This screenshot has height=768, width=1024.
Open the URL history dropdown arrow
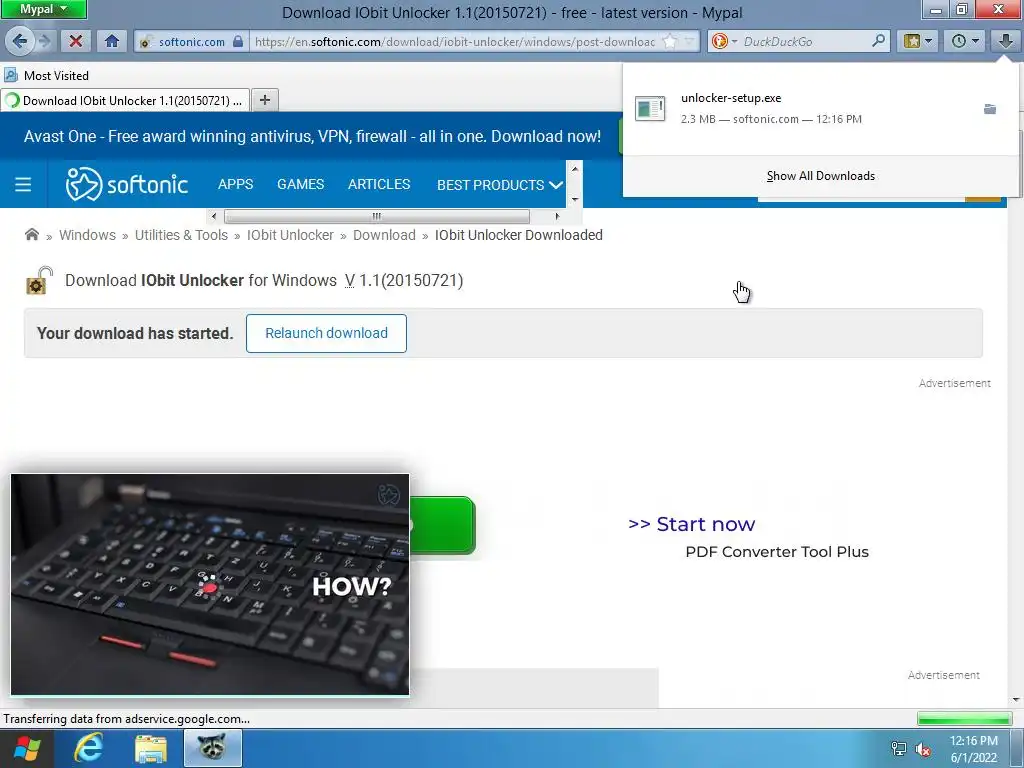[x=690, y=41]
